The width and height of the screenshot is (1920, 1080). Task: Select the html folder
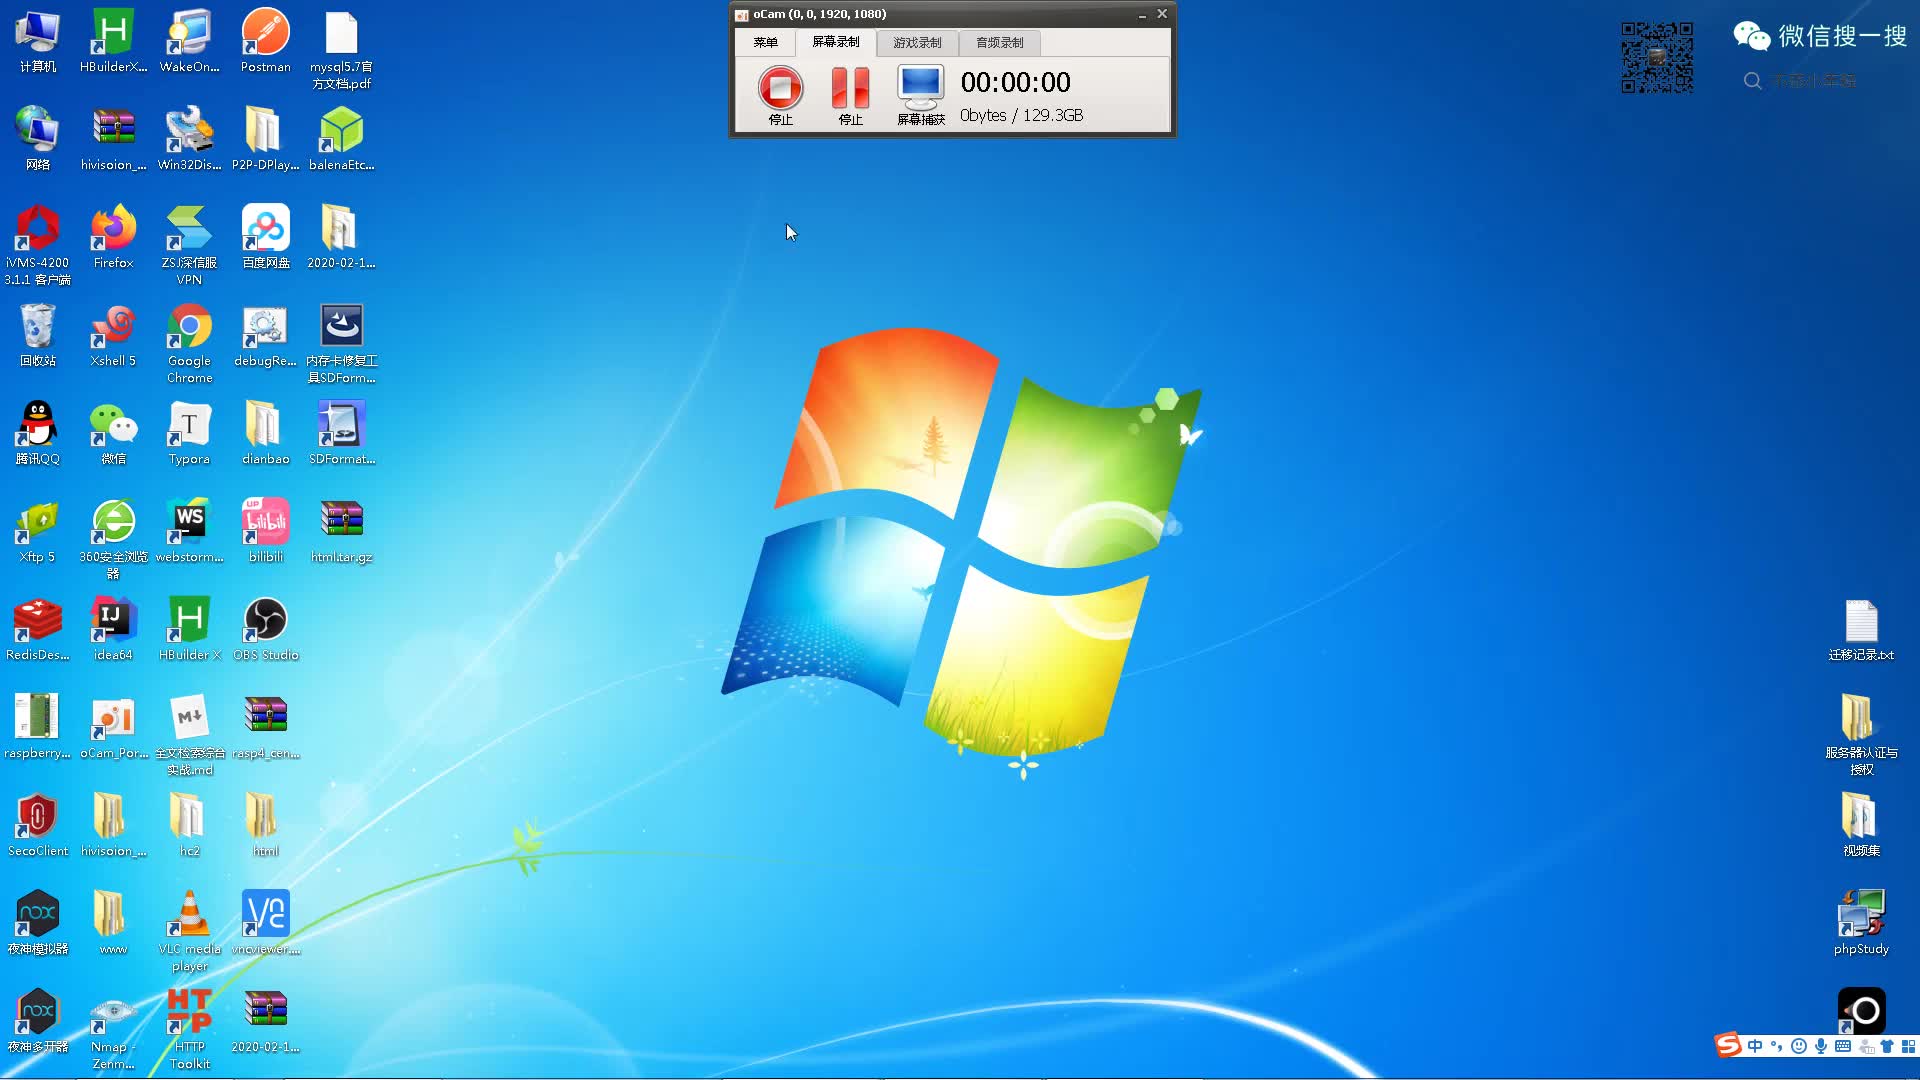click(265, 826)
